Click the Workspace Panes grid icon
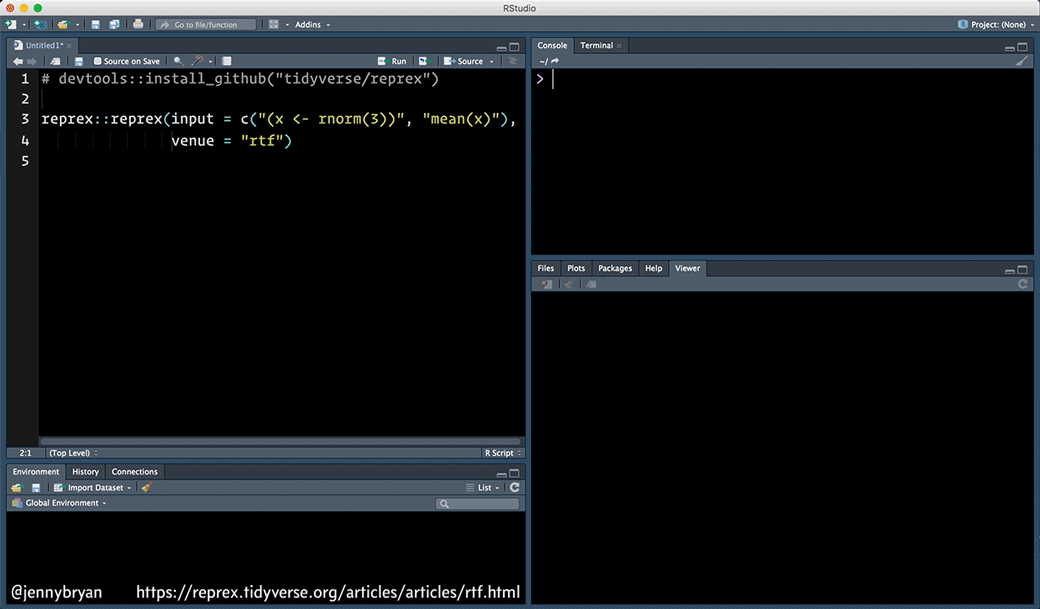Screen dimensions: 1040x609 pyautogui.click(x=273, y=25)
